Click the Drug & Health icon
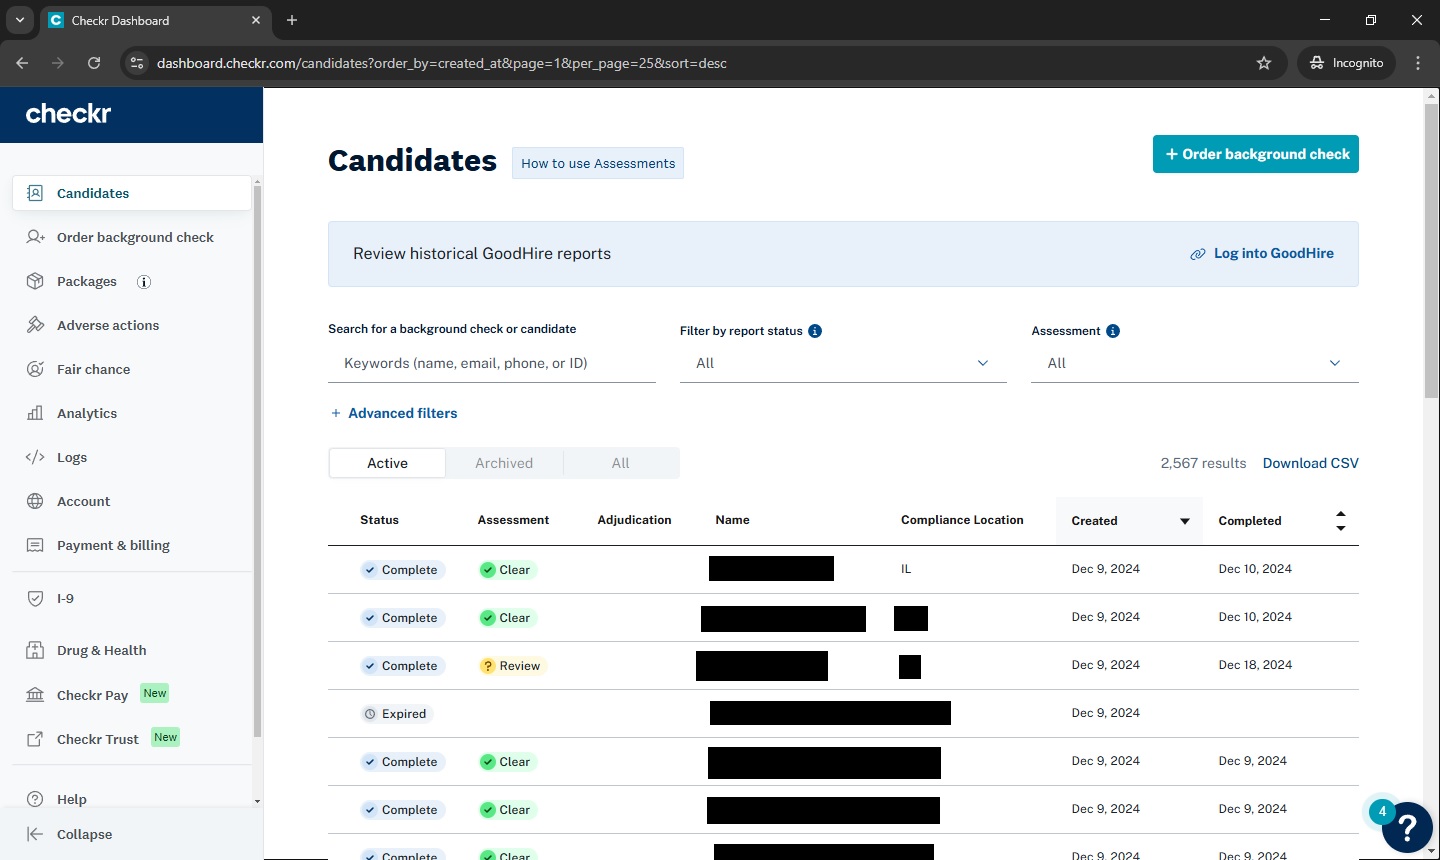The width and height of the screenshot is (1440, 860). tap(35, 650)
